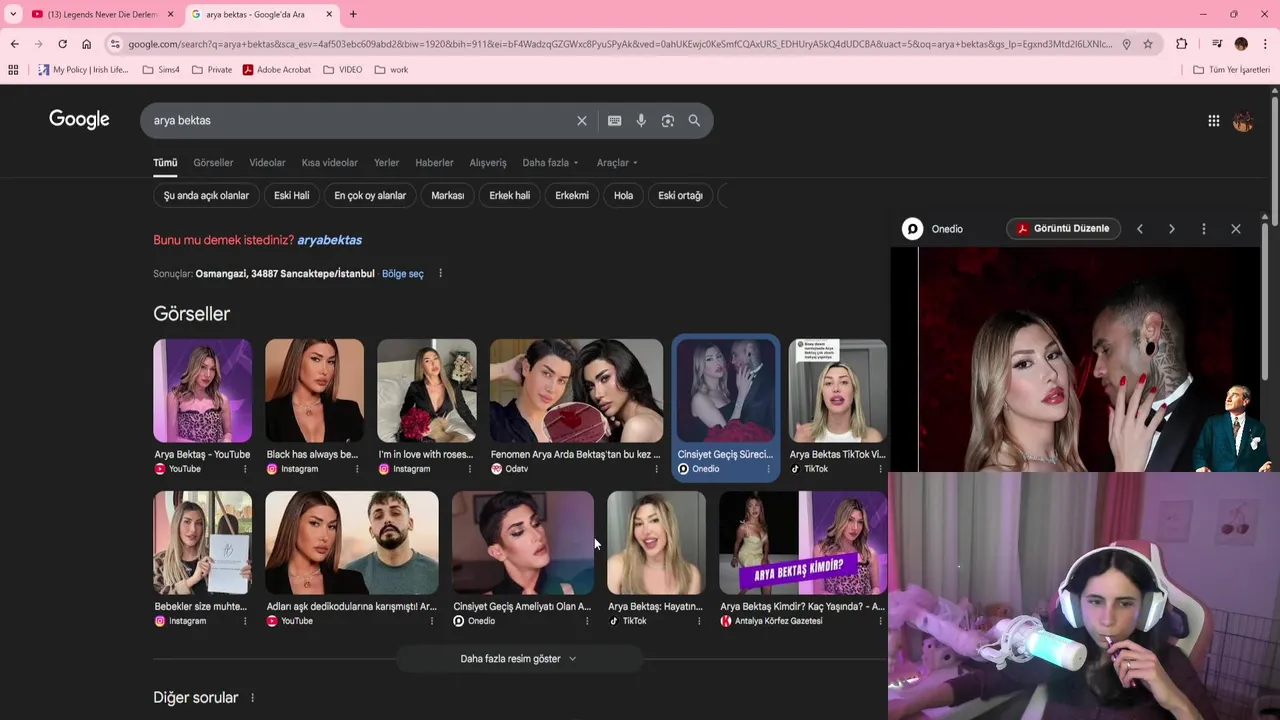Show previous image in preview panel
The height and width of the screenshot is (720, 1280).
(1139, 229)
